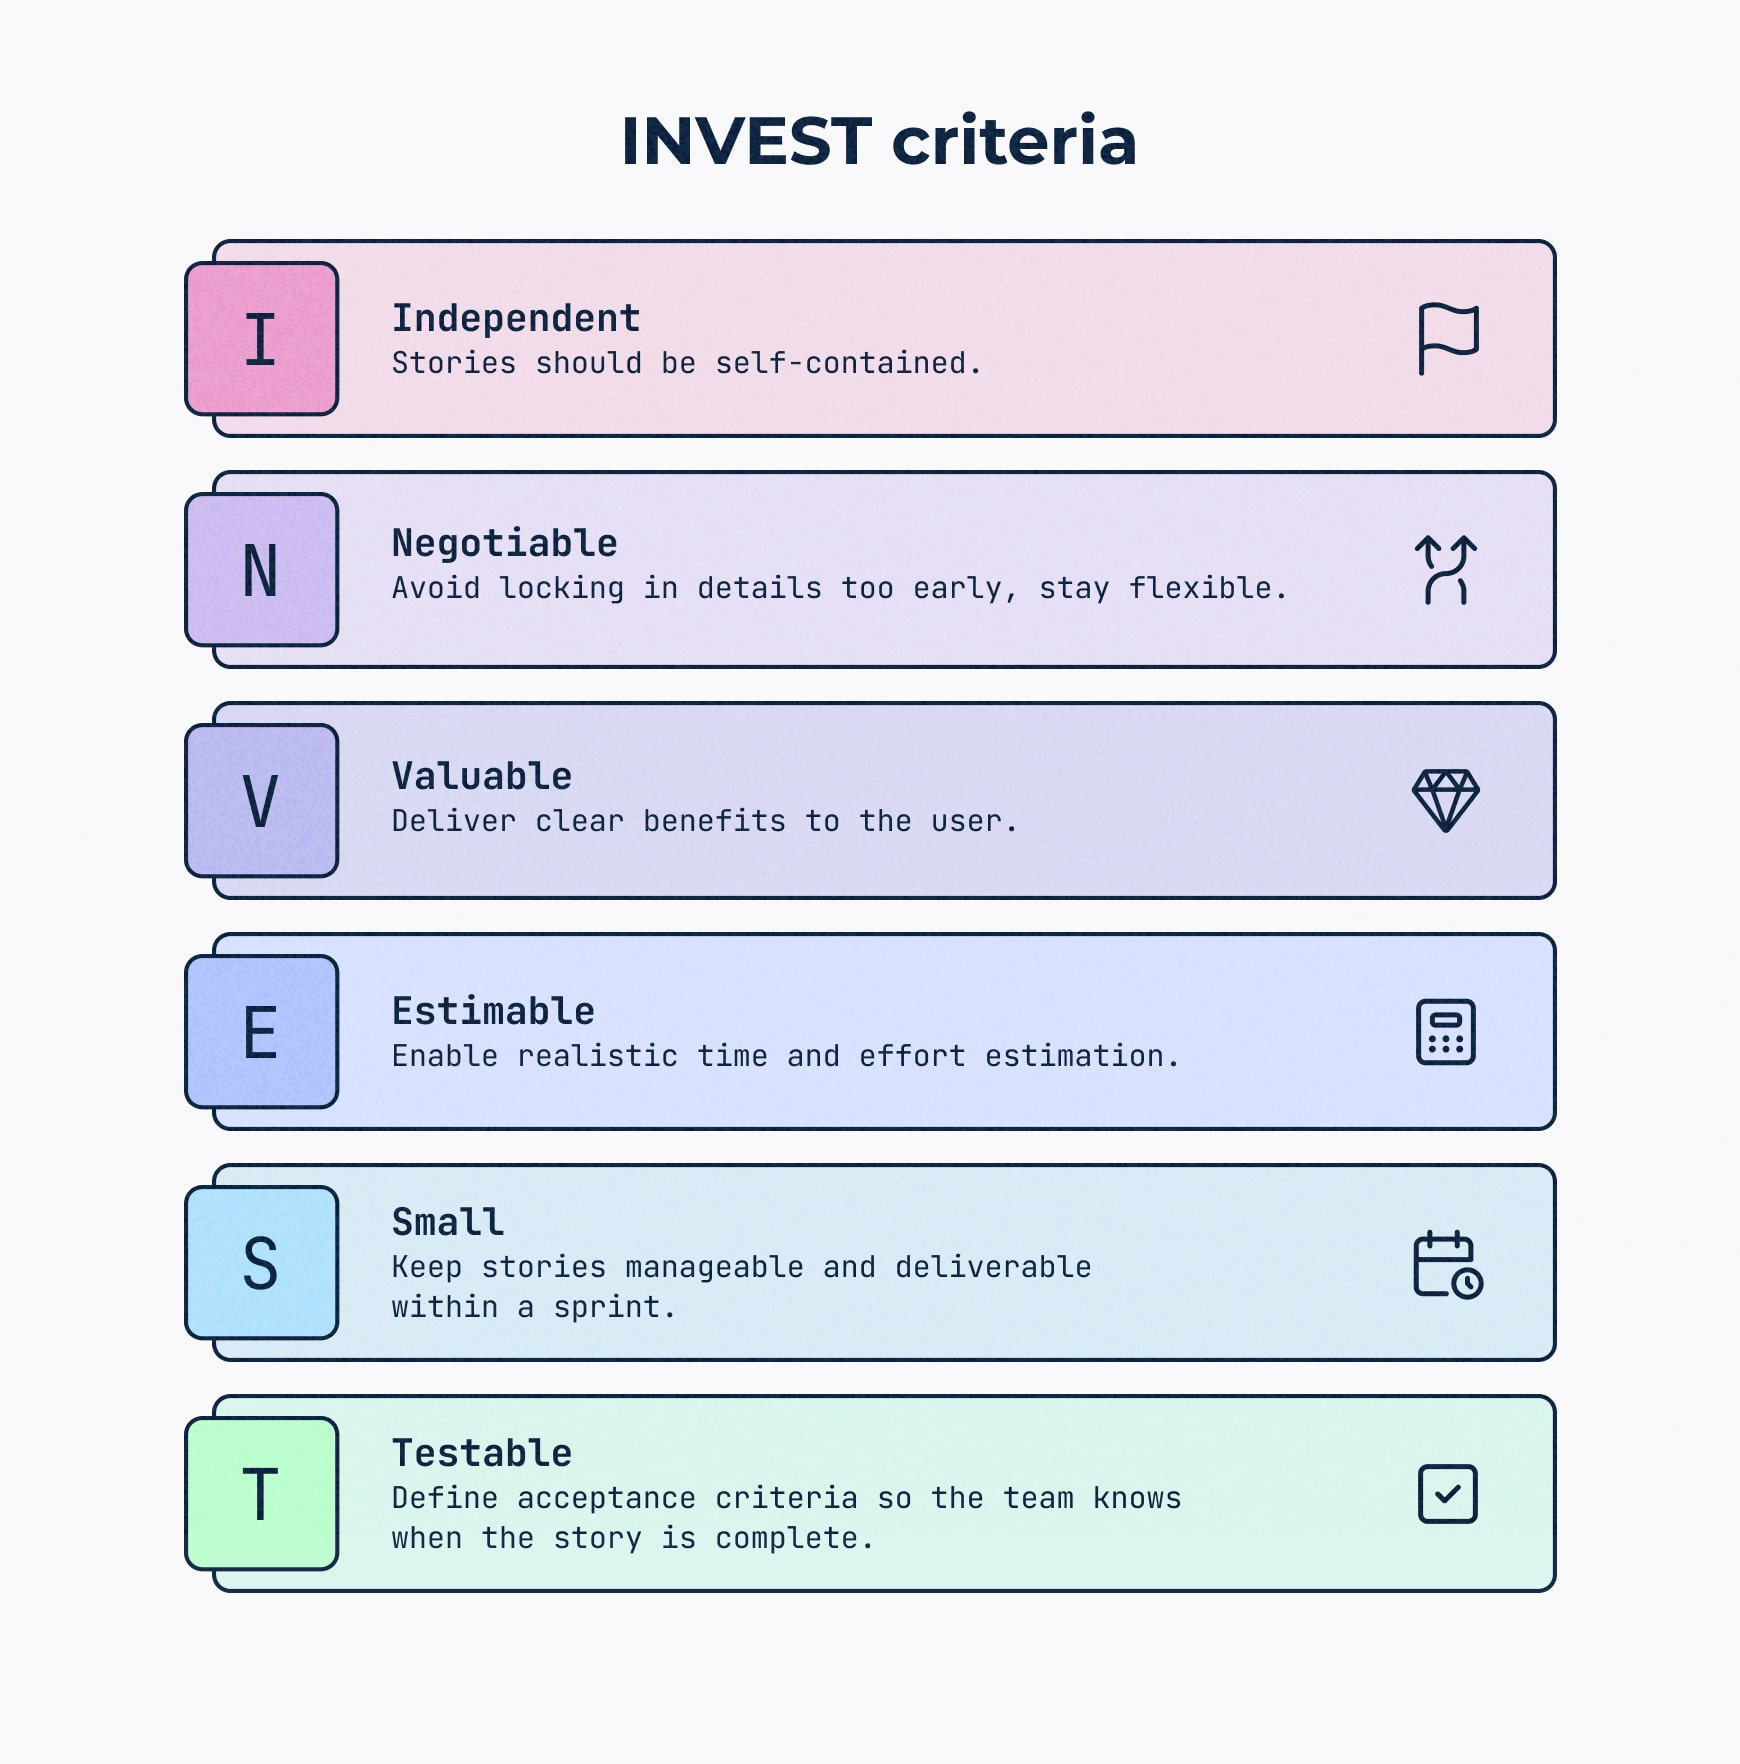This screenshot has height=1764, width=1740.
Task: Click the calculator icon beside Estimable
Action: click(x=1446, y=1031)
